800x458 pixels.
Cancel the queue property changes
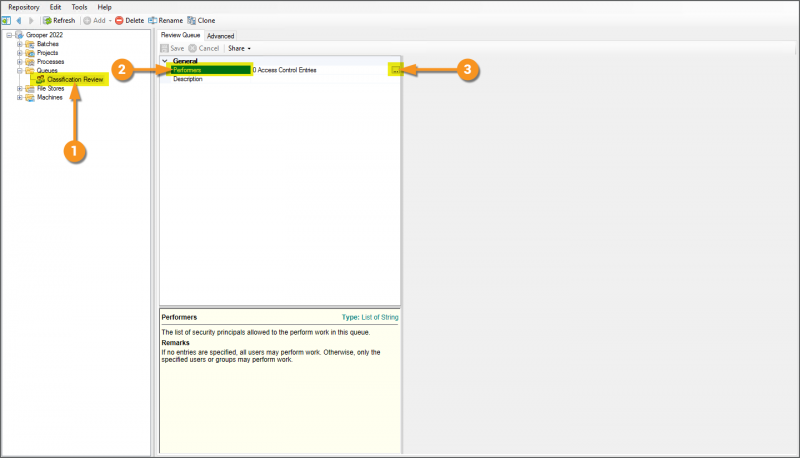pyautogui.click(x=204, y=48)
